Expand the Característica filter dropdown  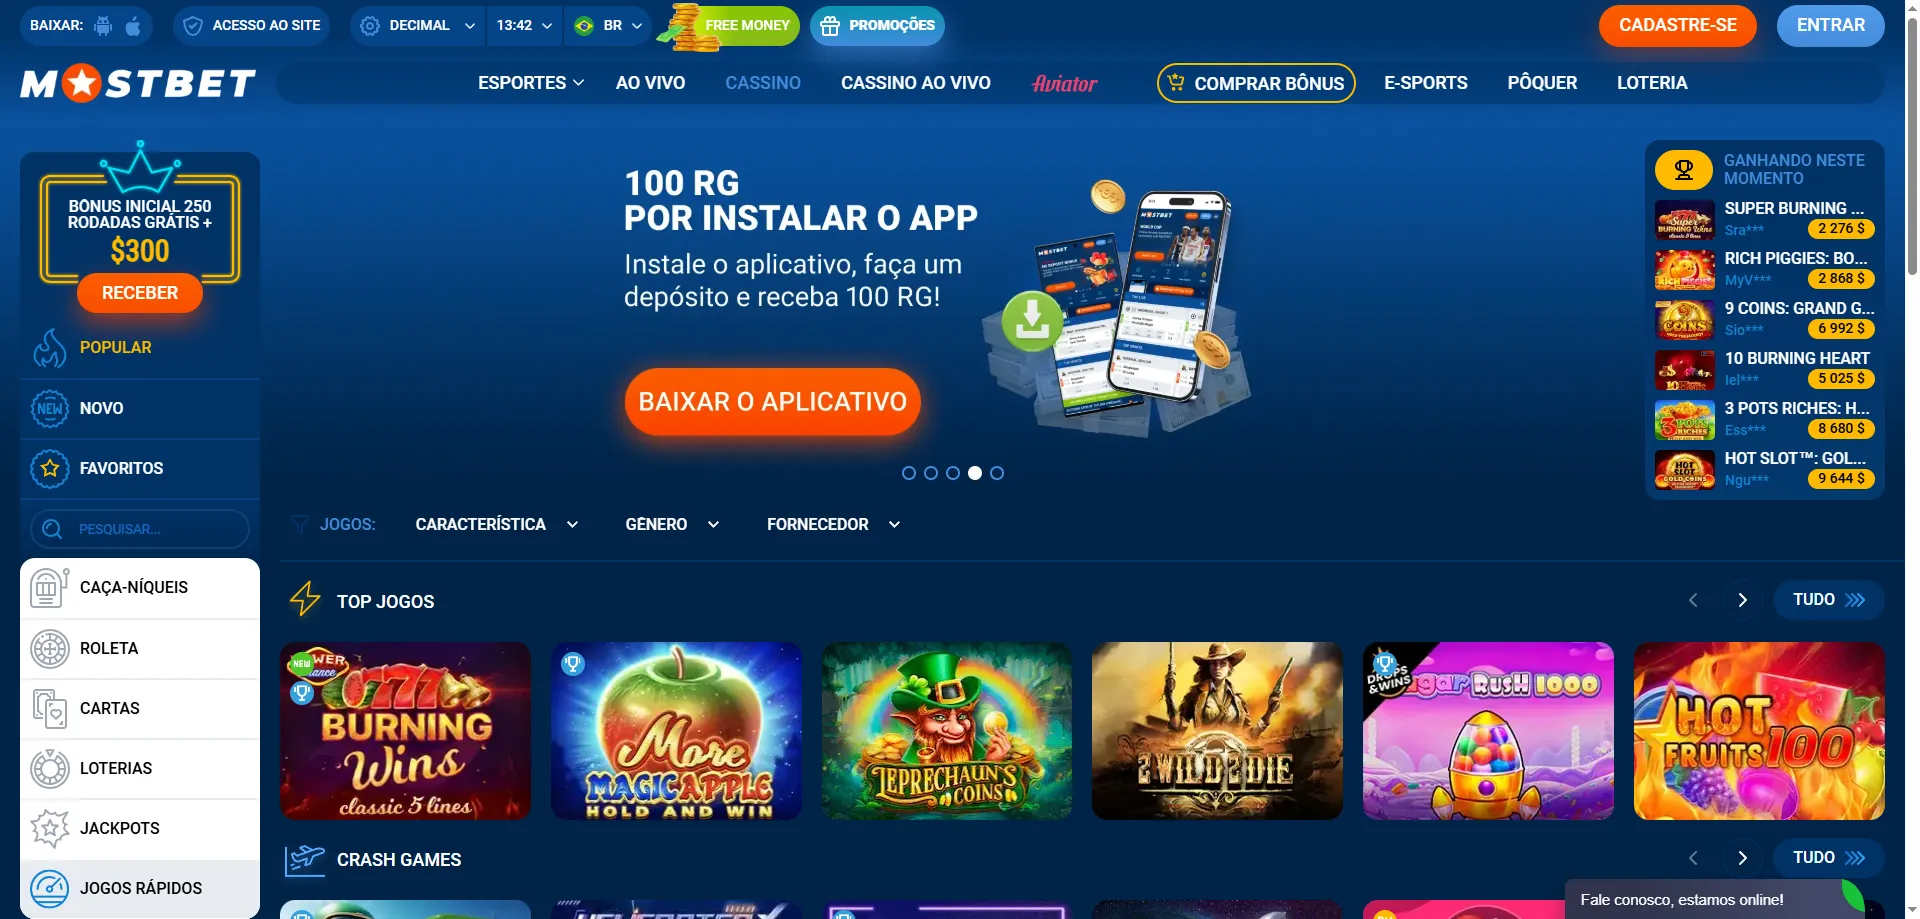[x=497, y=524]
